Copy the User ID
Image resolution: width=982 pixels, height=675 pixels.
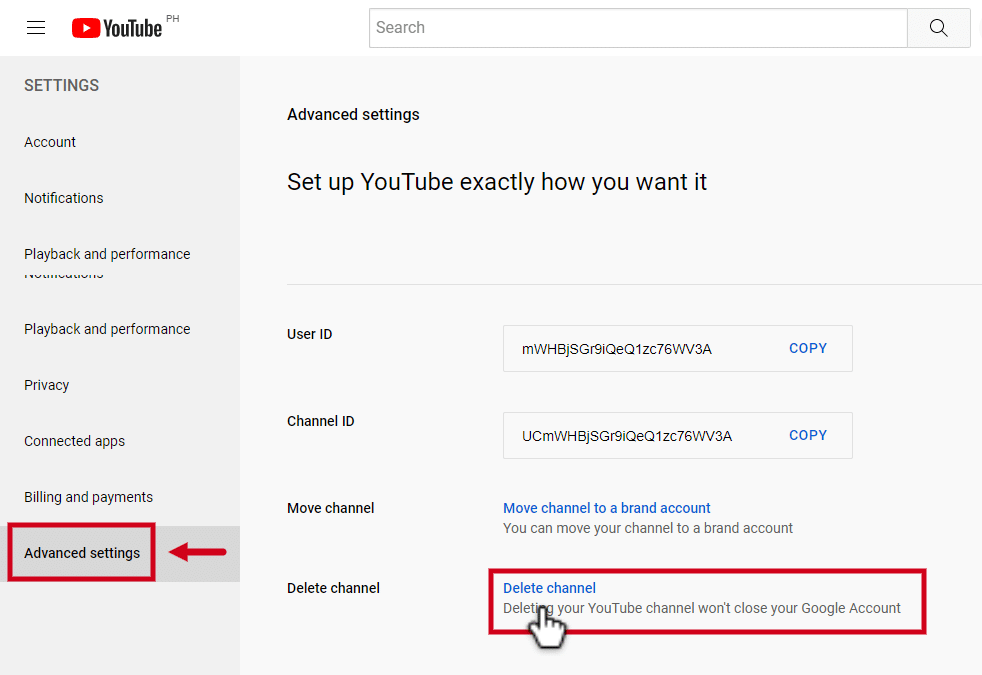coord(808,348)
